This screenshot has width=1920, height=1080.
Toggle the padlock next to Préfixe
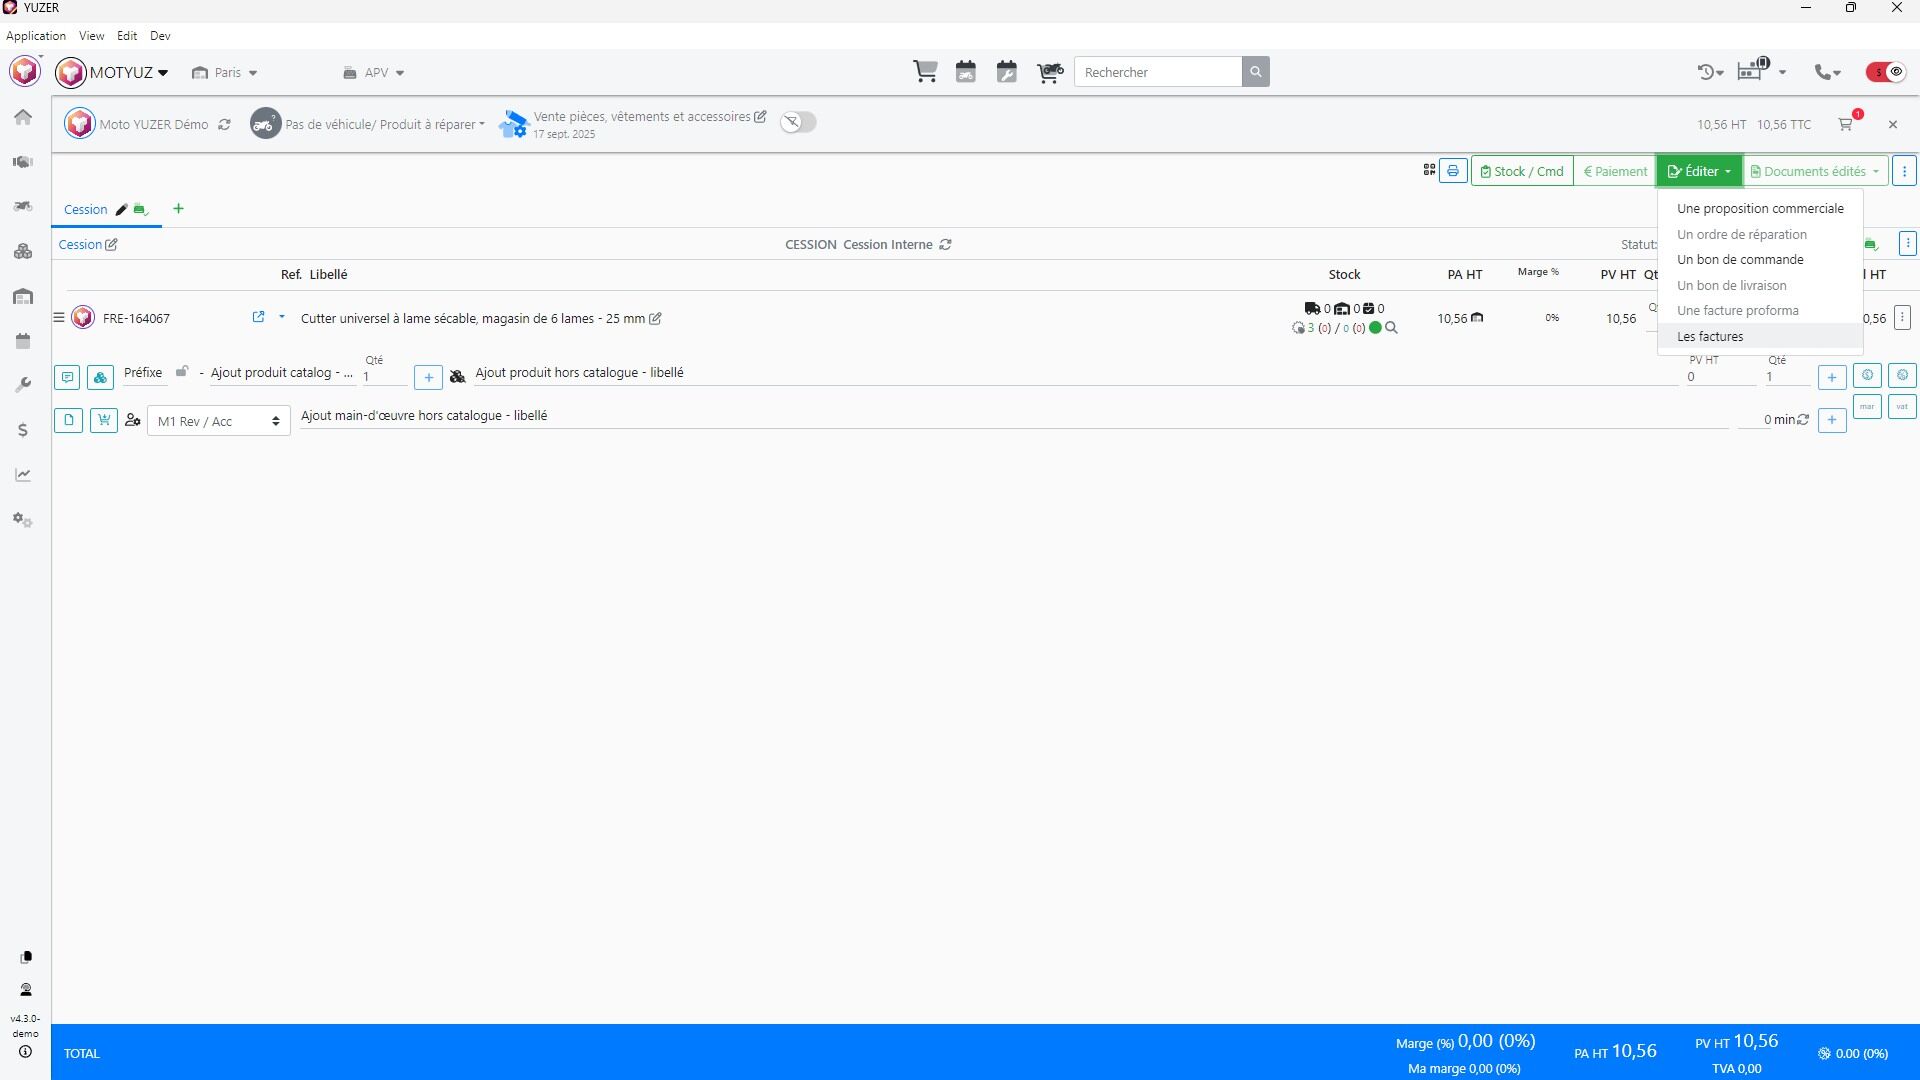(x=182, y=372)
